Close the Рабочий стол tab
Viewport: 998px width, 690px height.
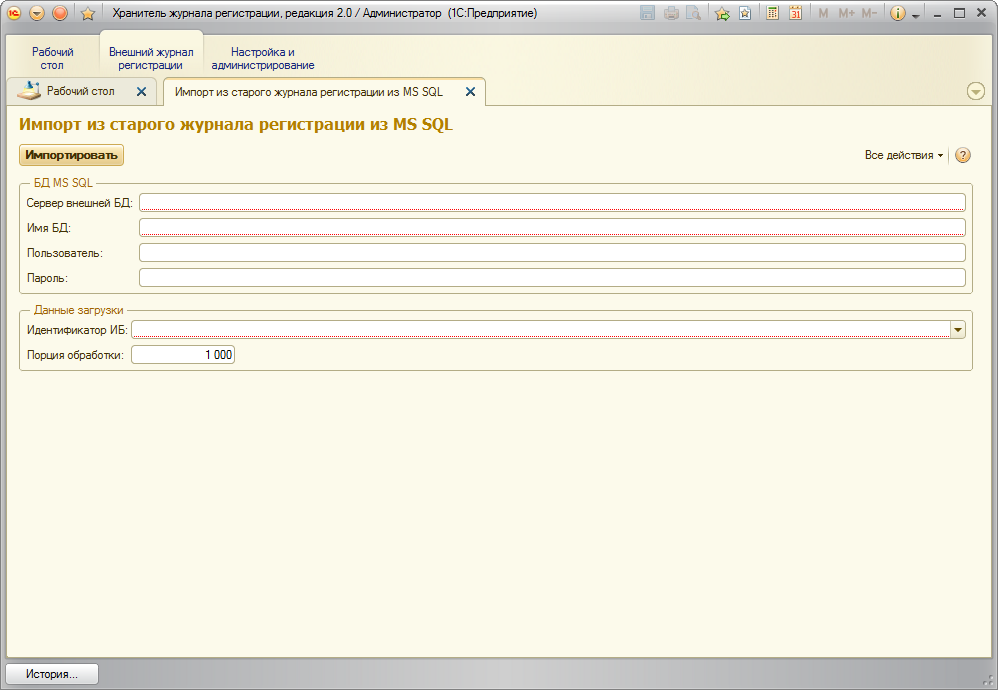141,91
